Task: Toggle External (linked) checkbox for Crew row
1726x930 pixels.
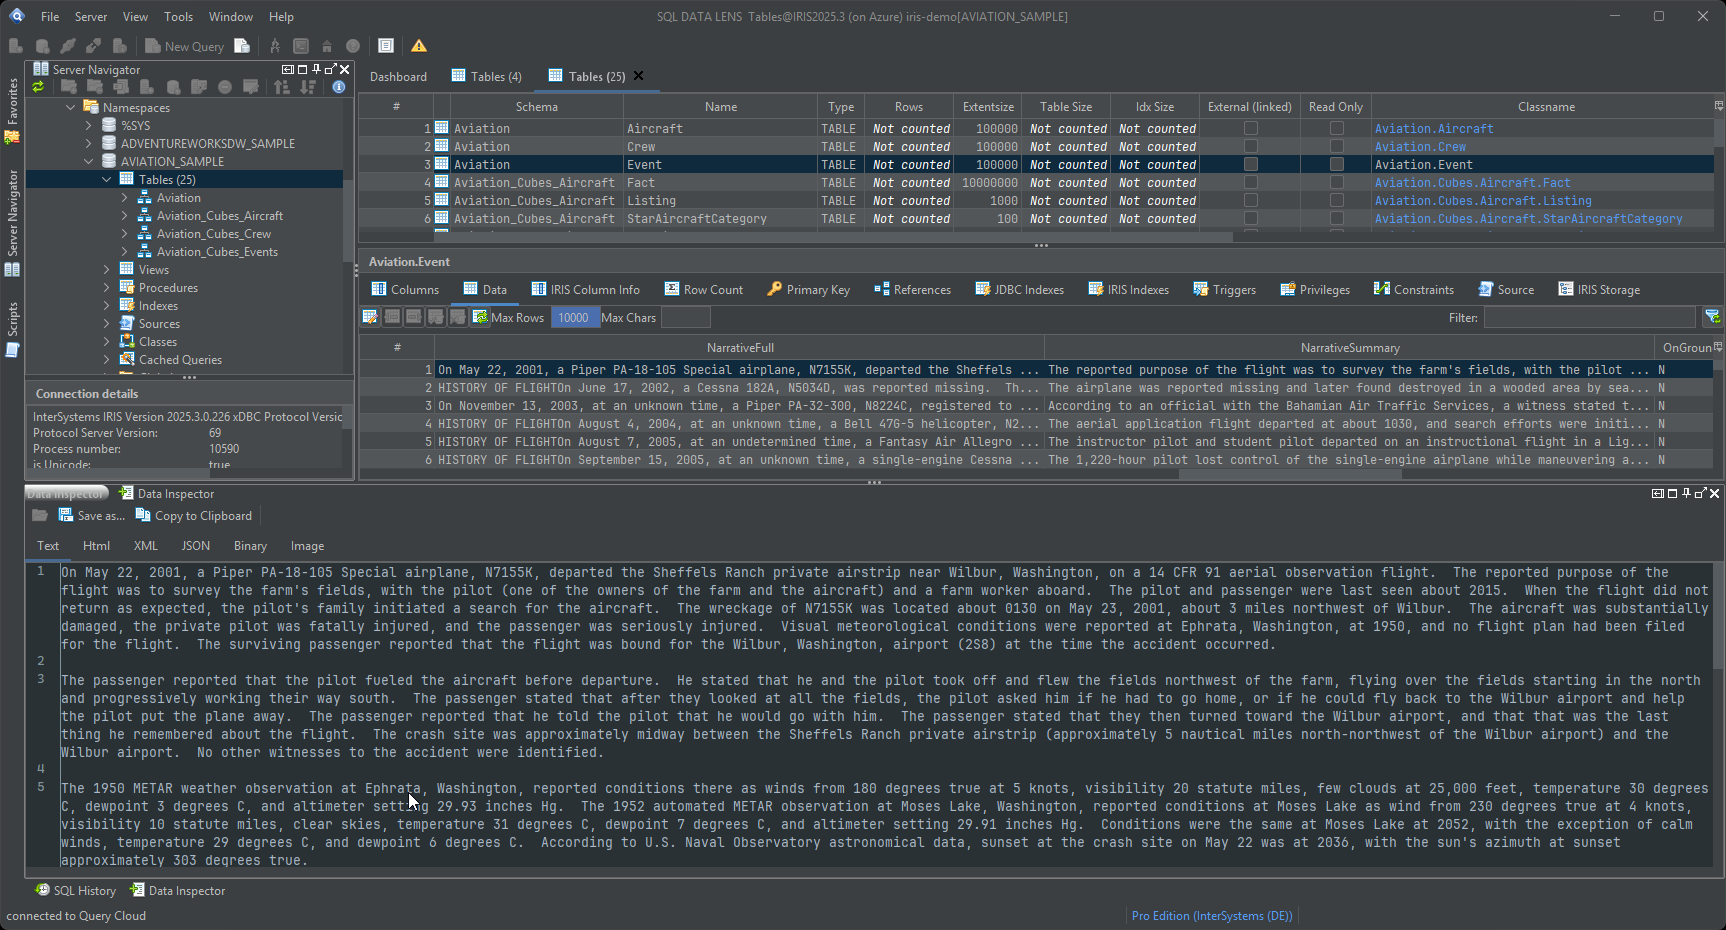Action: pyautogui.click(x=1250, y=146)
